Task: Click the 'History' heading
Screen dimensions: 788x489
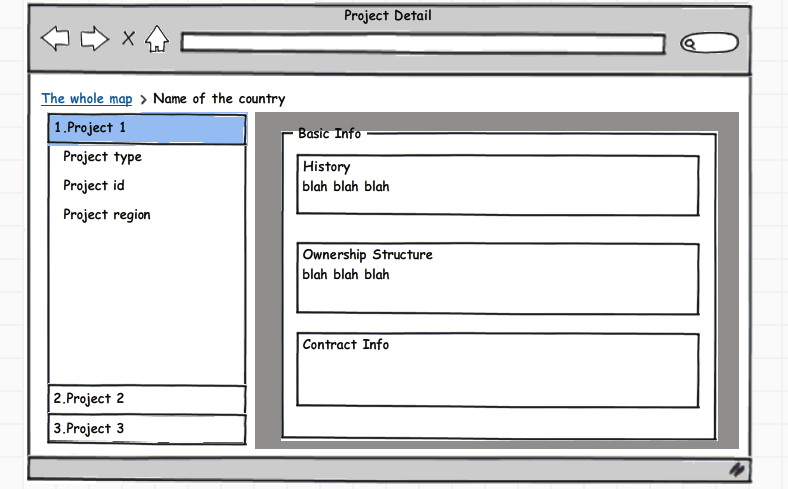Action: (x=327, y=167)
